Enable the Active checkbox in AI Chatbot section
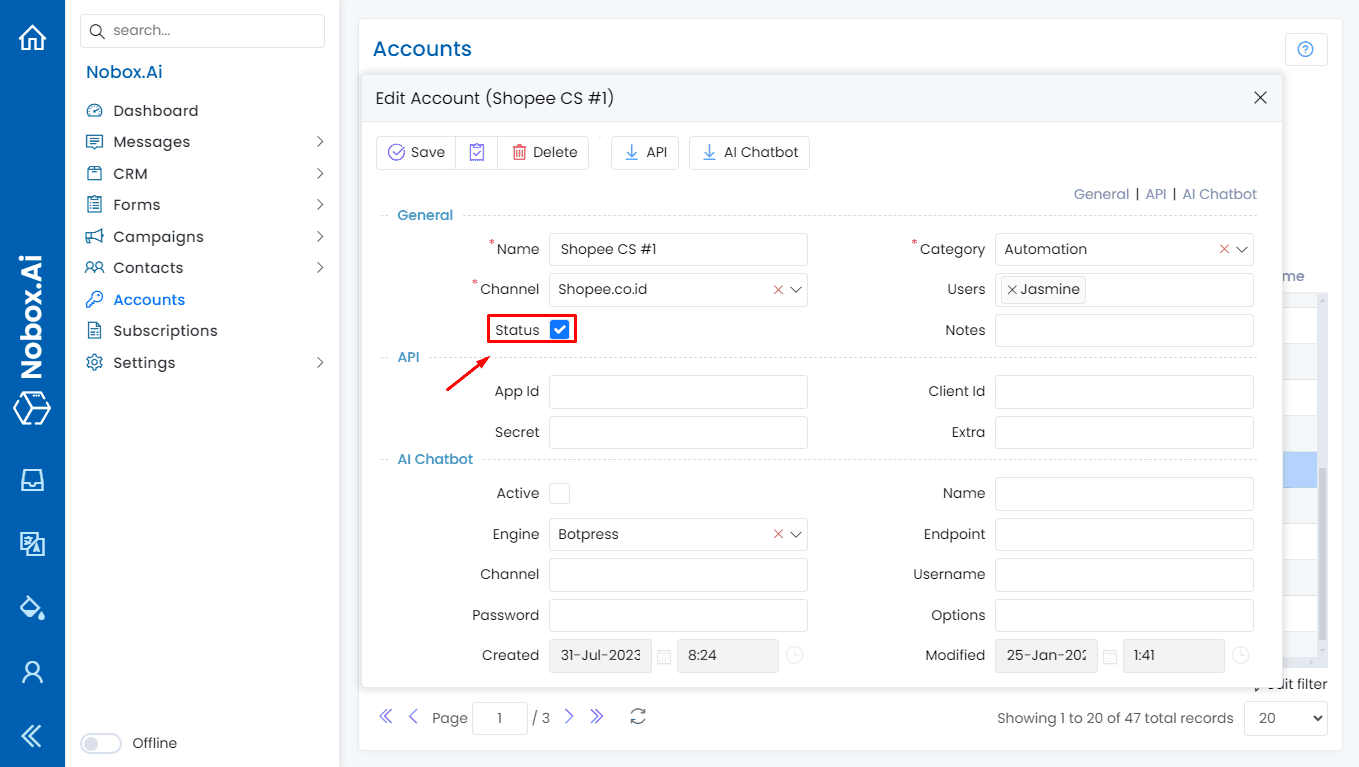 click(559, 493)
